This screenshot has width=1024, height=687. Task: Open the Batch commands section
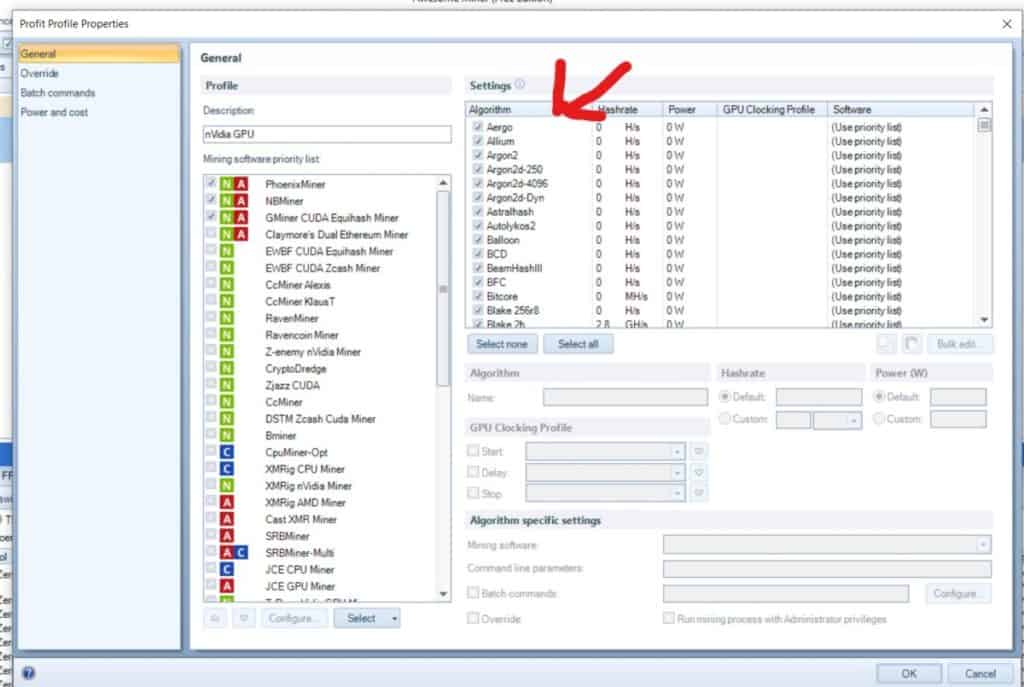57,93
